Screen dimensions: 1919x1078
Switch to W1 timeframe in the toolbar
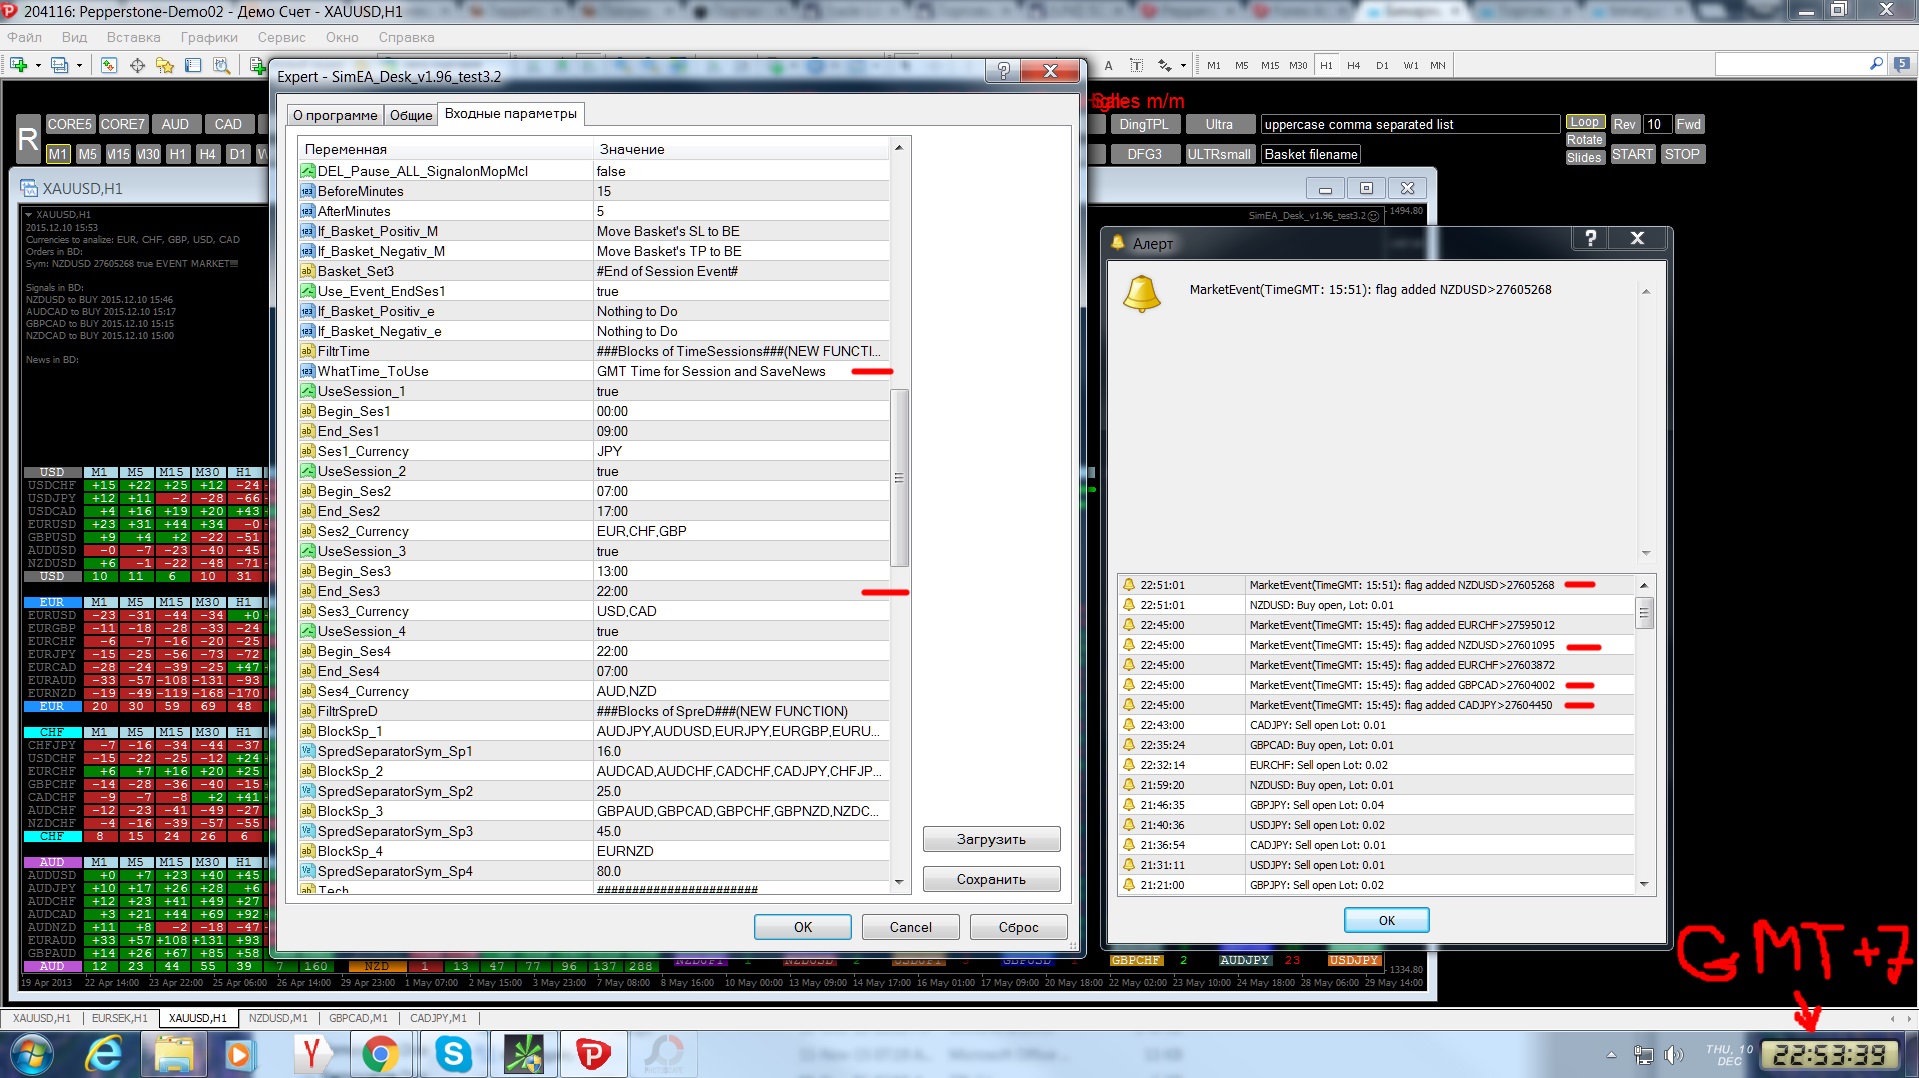[x=1410, y=65]
